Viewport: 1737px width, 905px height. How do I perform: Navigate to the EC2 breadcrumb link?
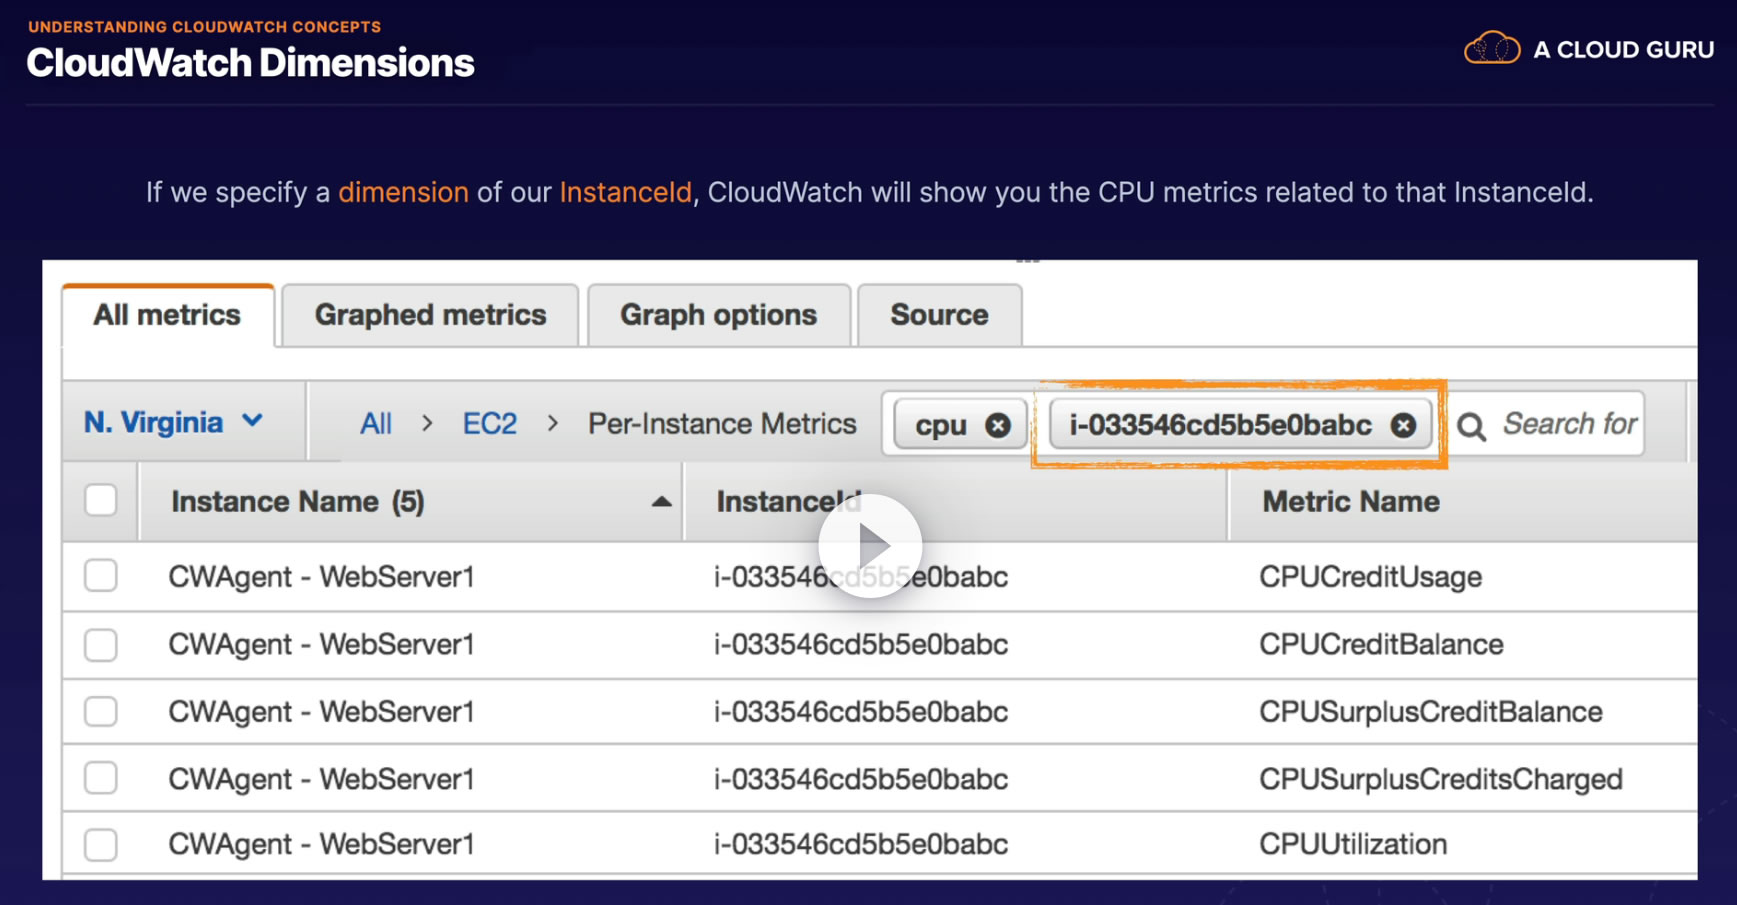pyautogui.click(x=489, y=424)
